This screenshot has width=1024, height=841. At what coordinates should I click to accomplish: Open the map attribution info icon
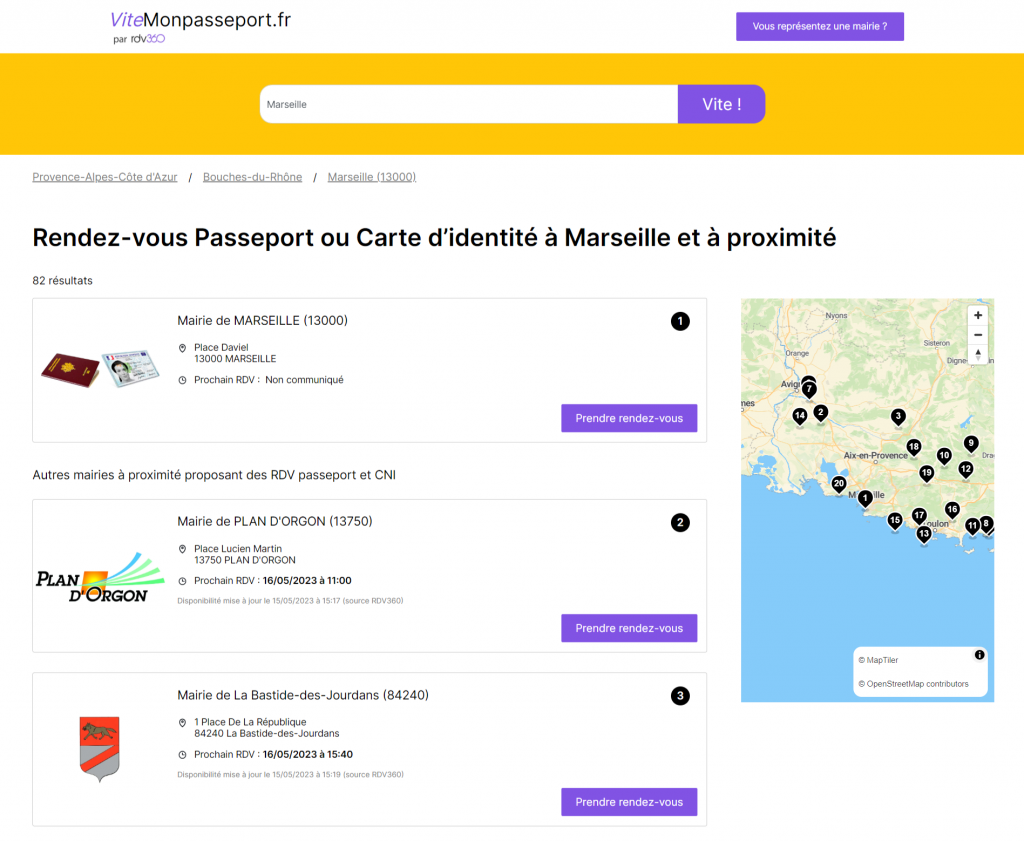[x=978, y=653]
